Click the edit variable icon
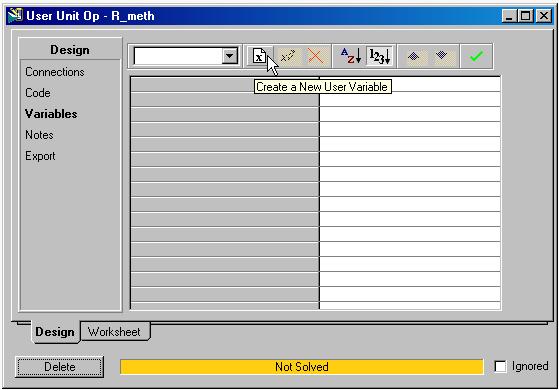Viewport: 559px width, 390px height. 288,56
